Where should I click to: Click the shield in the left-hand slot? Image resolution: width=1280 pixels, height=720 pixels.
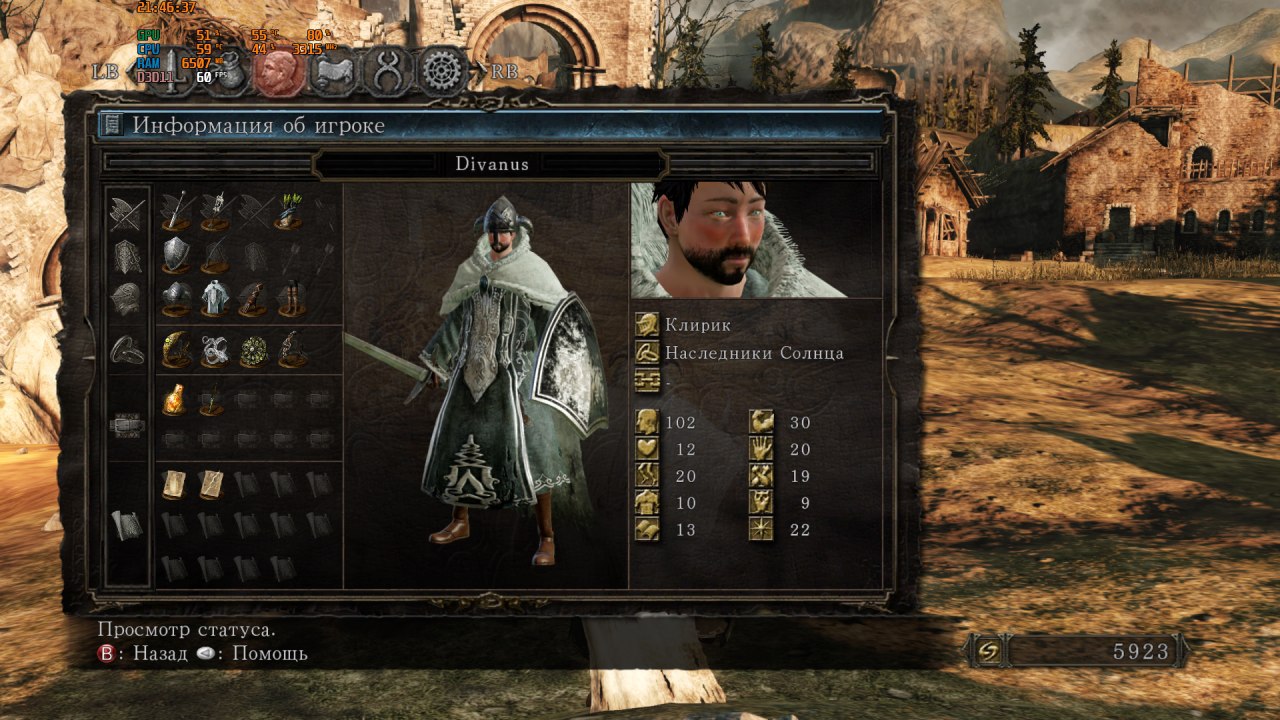[x=175, y=255]
